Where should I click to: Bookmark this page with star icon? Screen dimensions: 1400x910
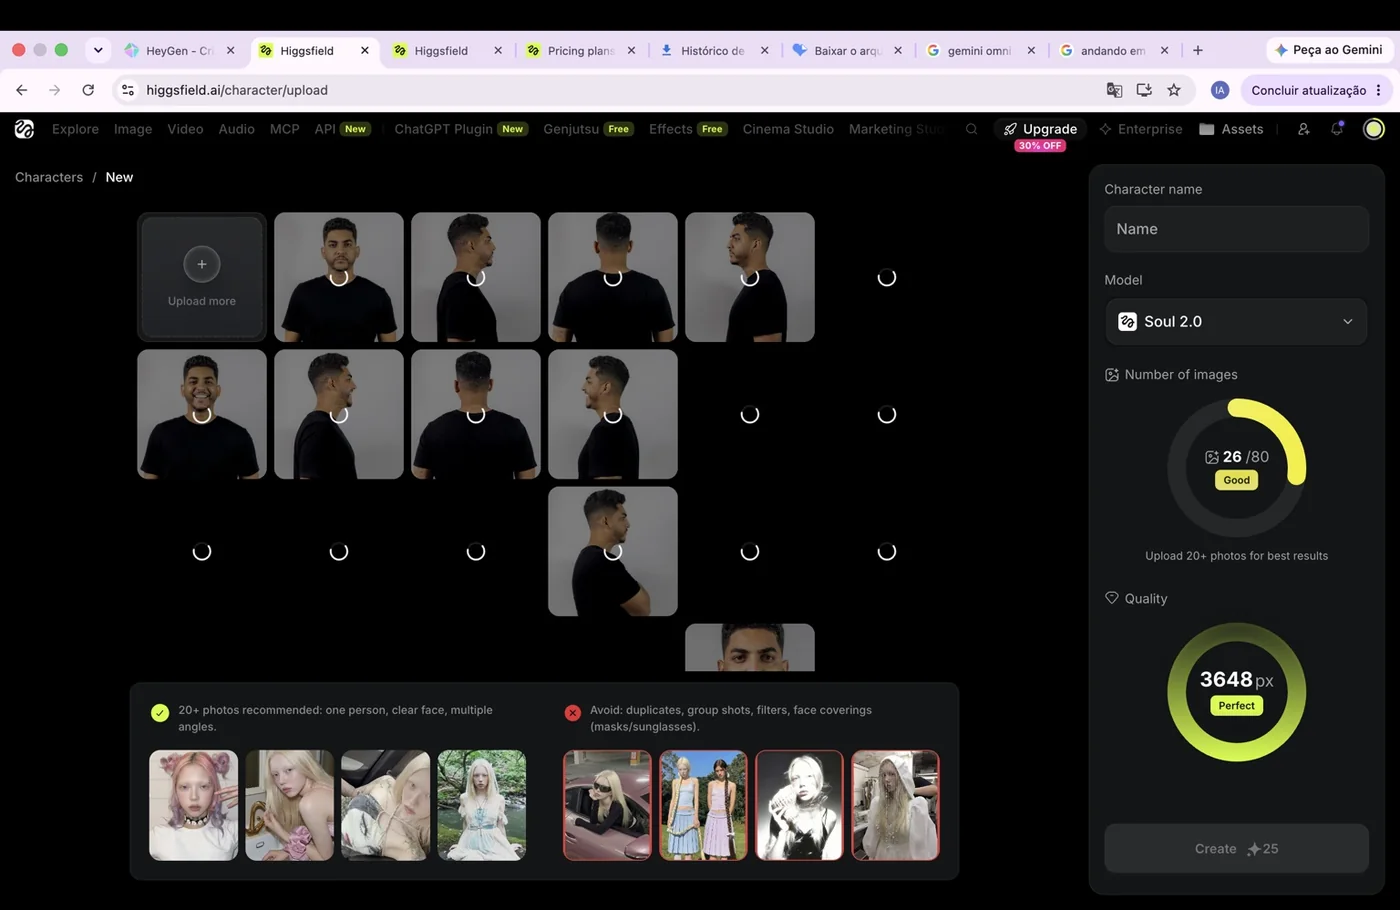click(x=1174, y=90)
